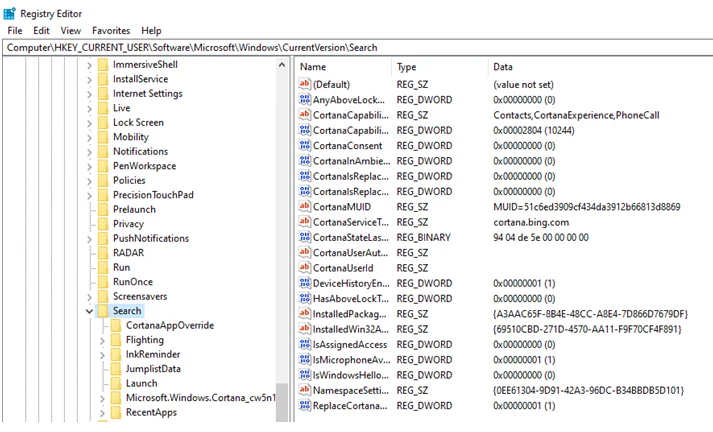713x432 pixels.
Task: Select the InstalledWin32A value name
Action: (x=350, y=329)
